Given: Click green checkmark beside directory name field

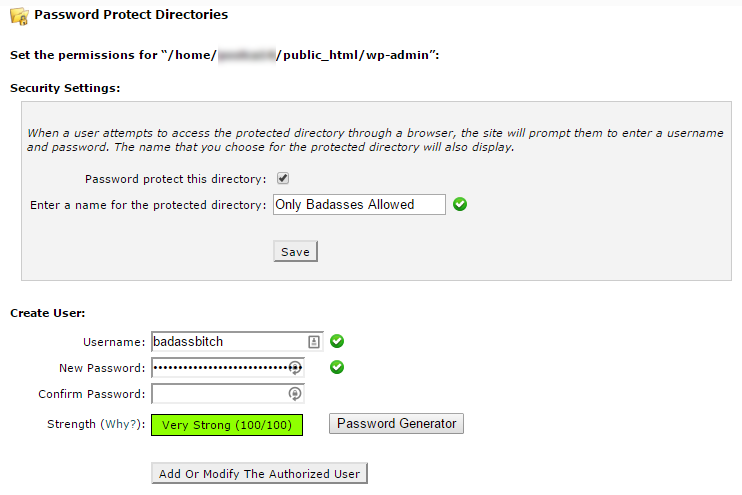Looking at the screenshot, I should (x=460, y=204).
